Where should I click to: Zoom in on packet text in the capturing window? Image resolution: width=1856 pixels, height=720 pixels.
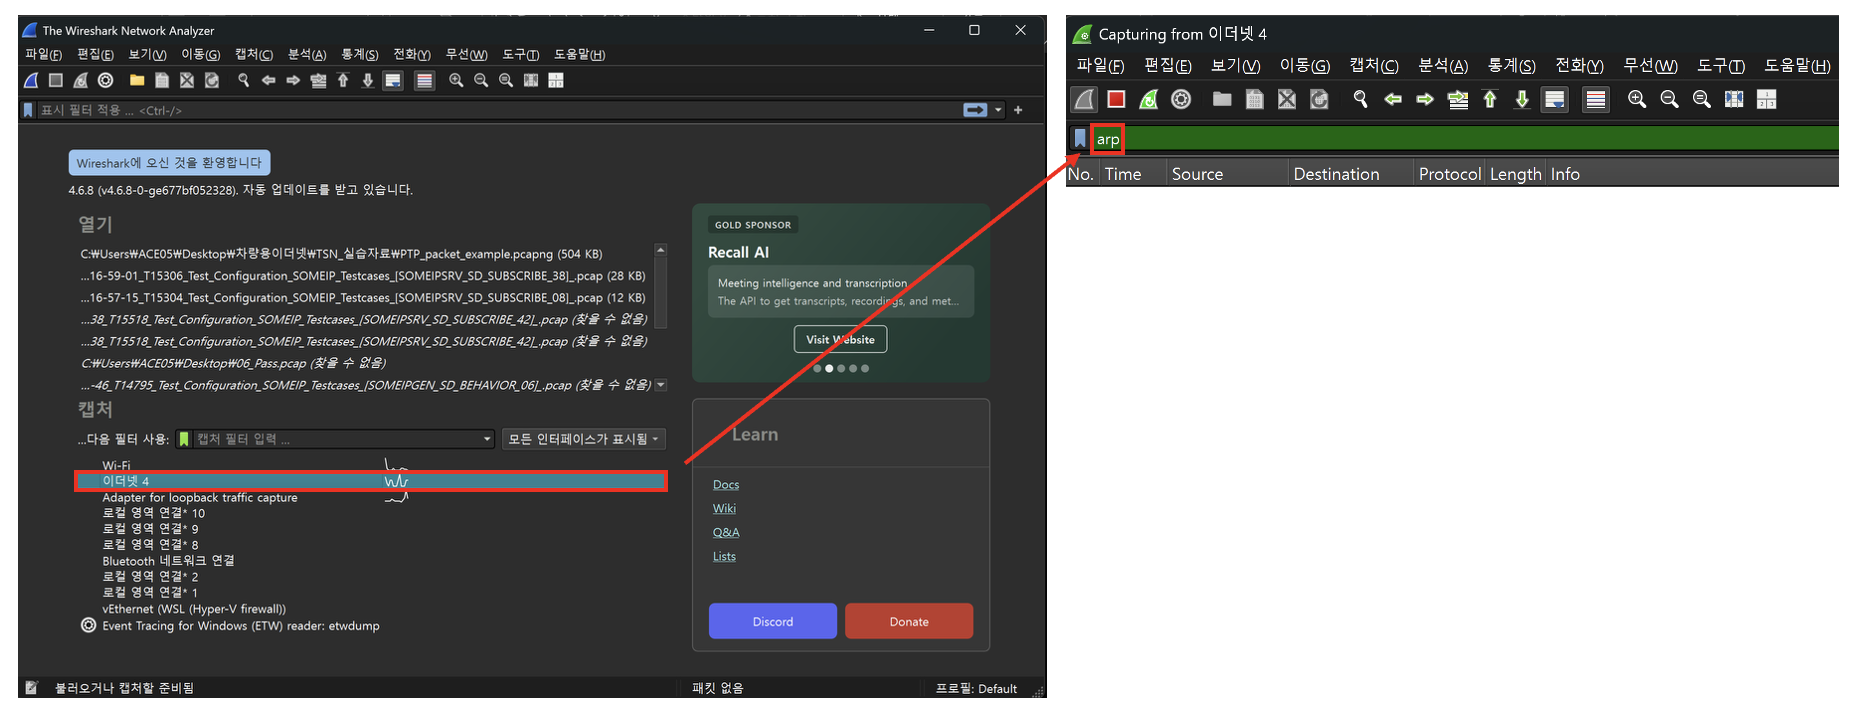pos(1637,99)
